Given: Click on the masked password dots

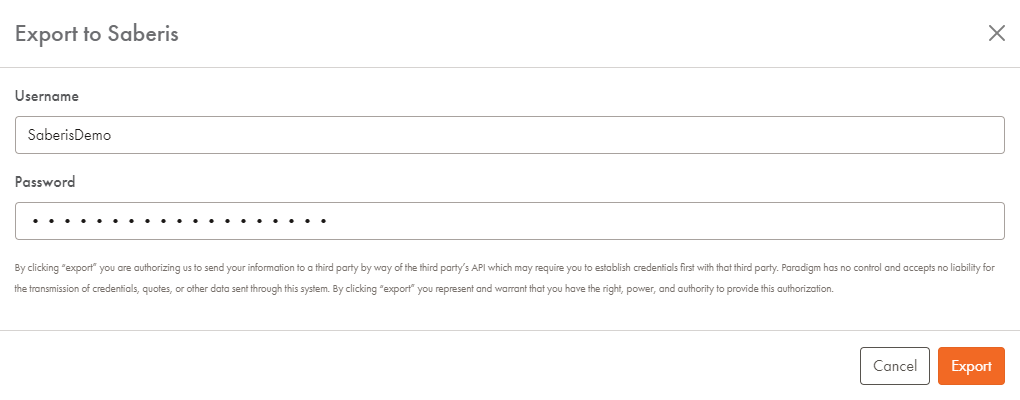Looking at the screenshot, I should (x=180, y=221).
